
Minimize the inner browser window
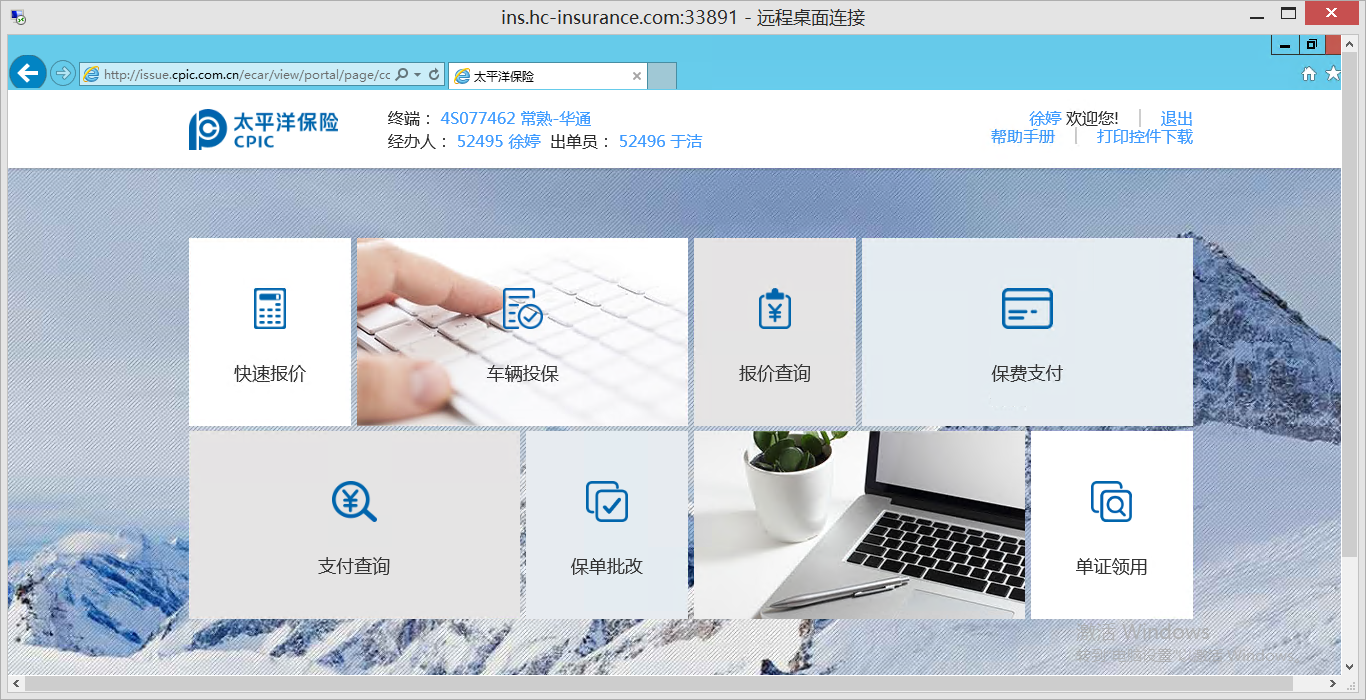[x=1285, y=45]
